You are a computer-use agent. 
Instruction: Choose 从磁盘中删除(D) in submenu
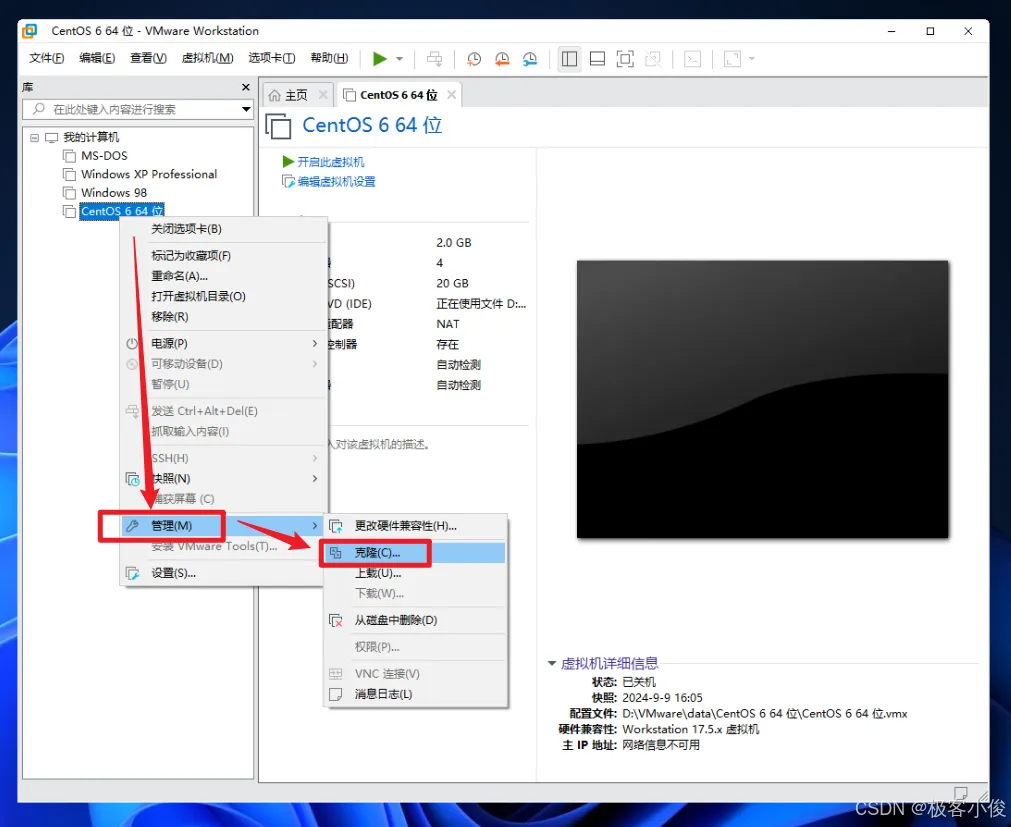[x=415, y=620]
